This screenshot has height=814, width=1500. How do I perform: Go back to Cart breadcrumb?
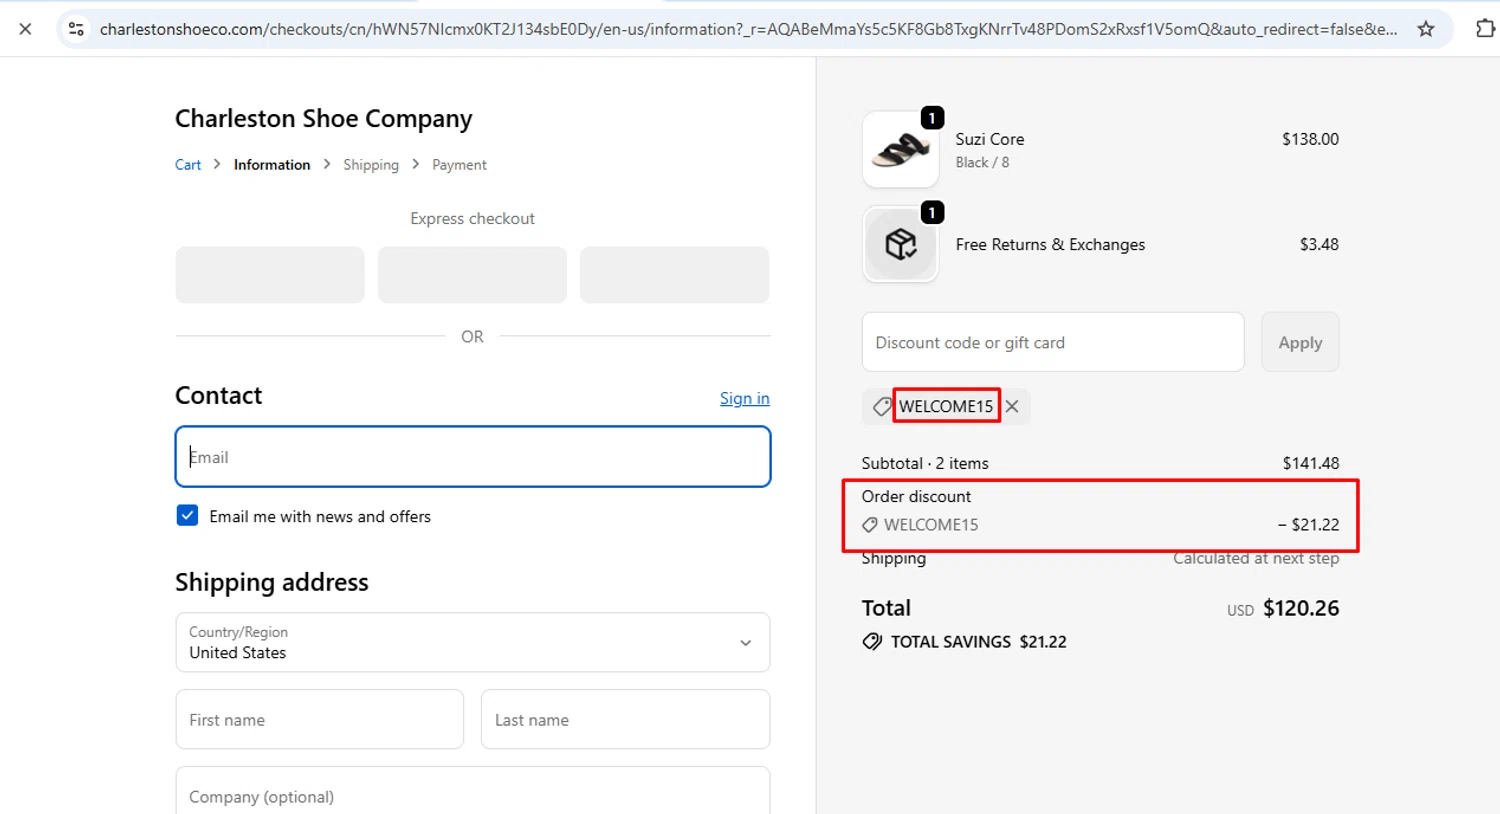(x=188, y=165)
